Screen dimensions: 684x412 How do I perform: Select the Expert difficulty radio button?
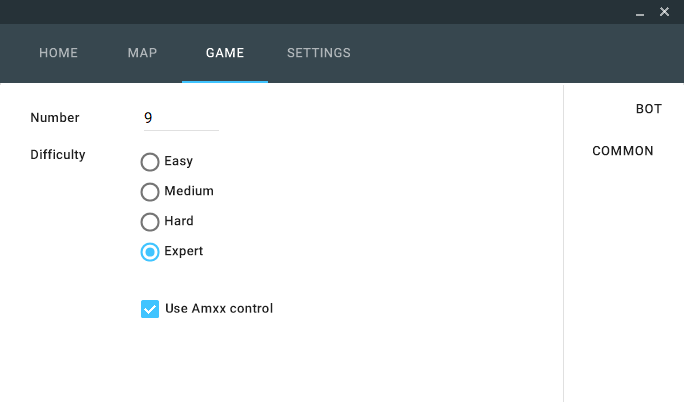click(x=150, y=252)
